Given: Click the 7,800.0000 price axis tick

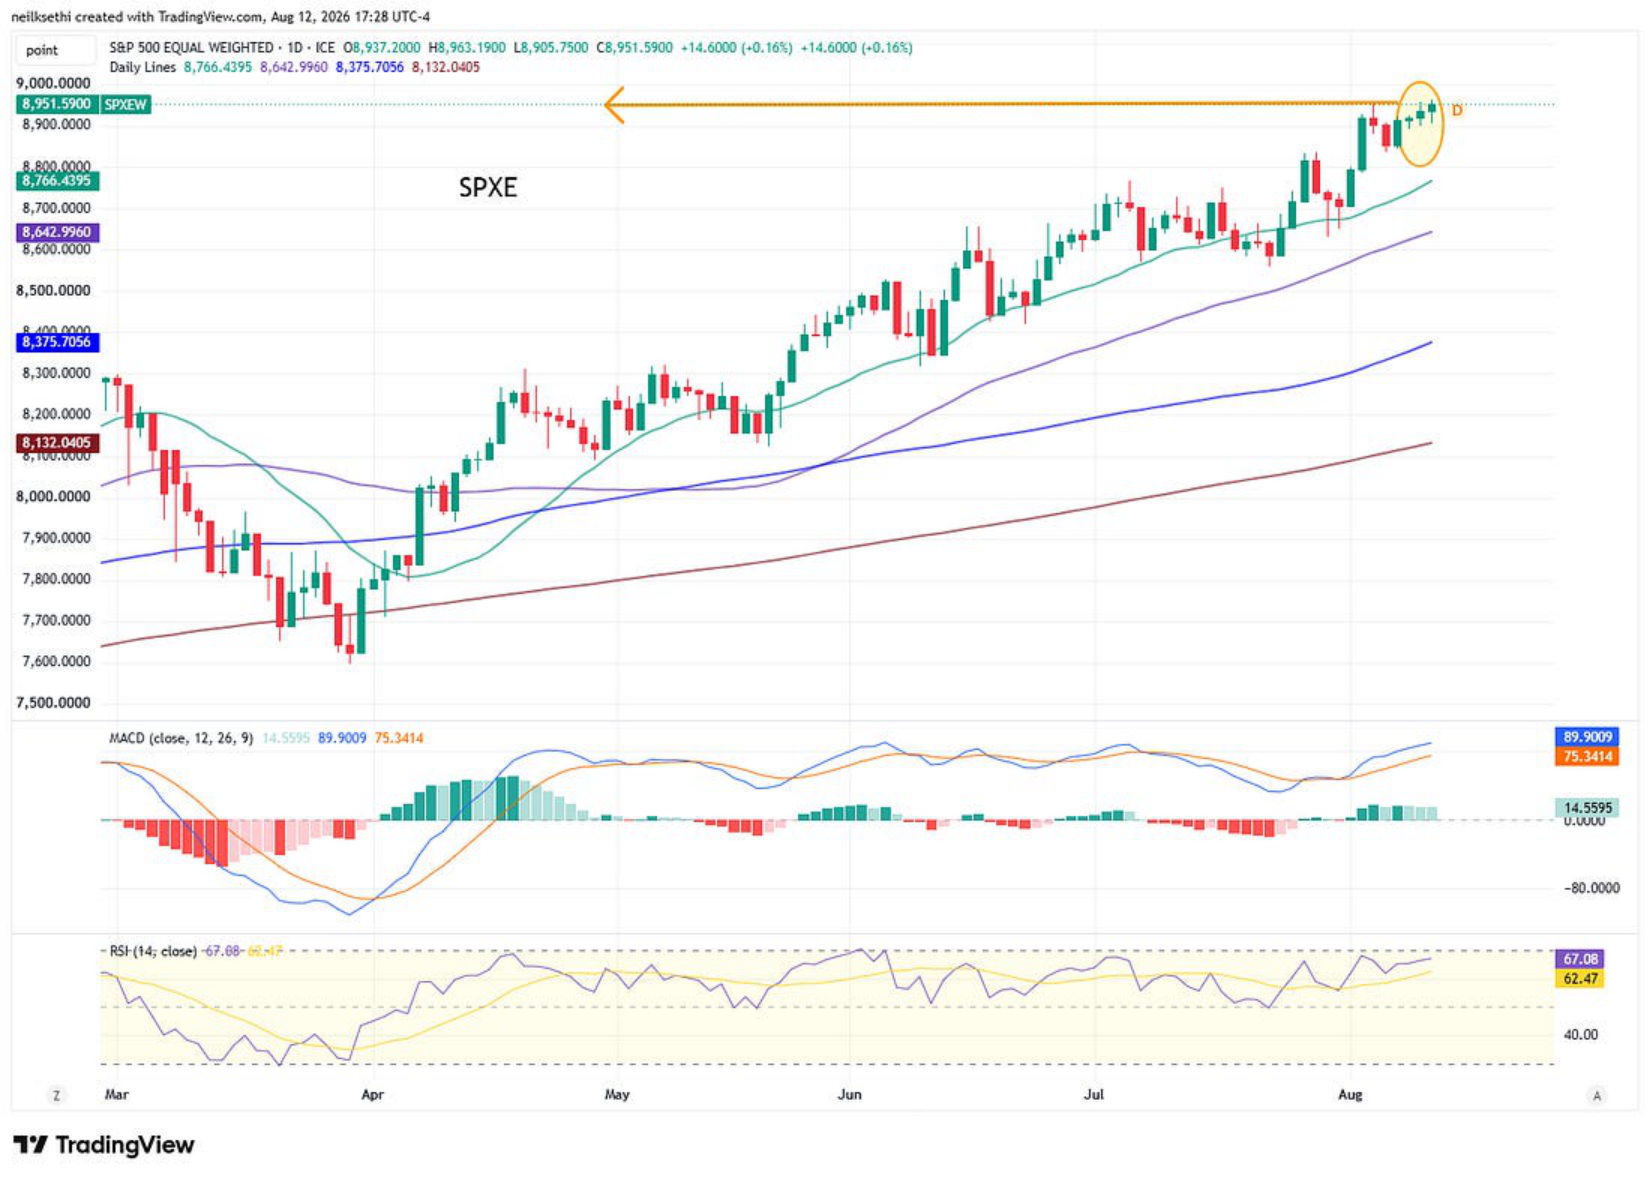Looking at the screenshot, I should click(56, 579).
